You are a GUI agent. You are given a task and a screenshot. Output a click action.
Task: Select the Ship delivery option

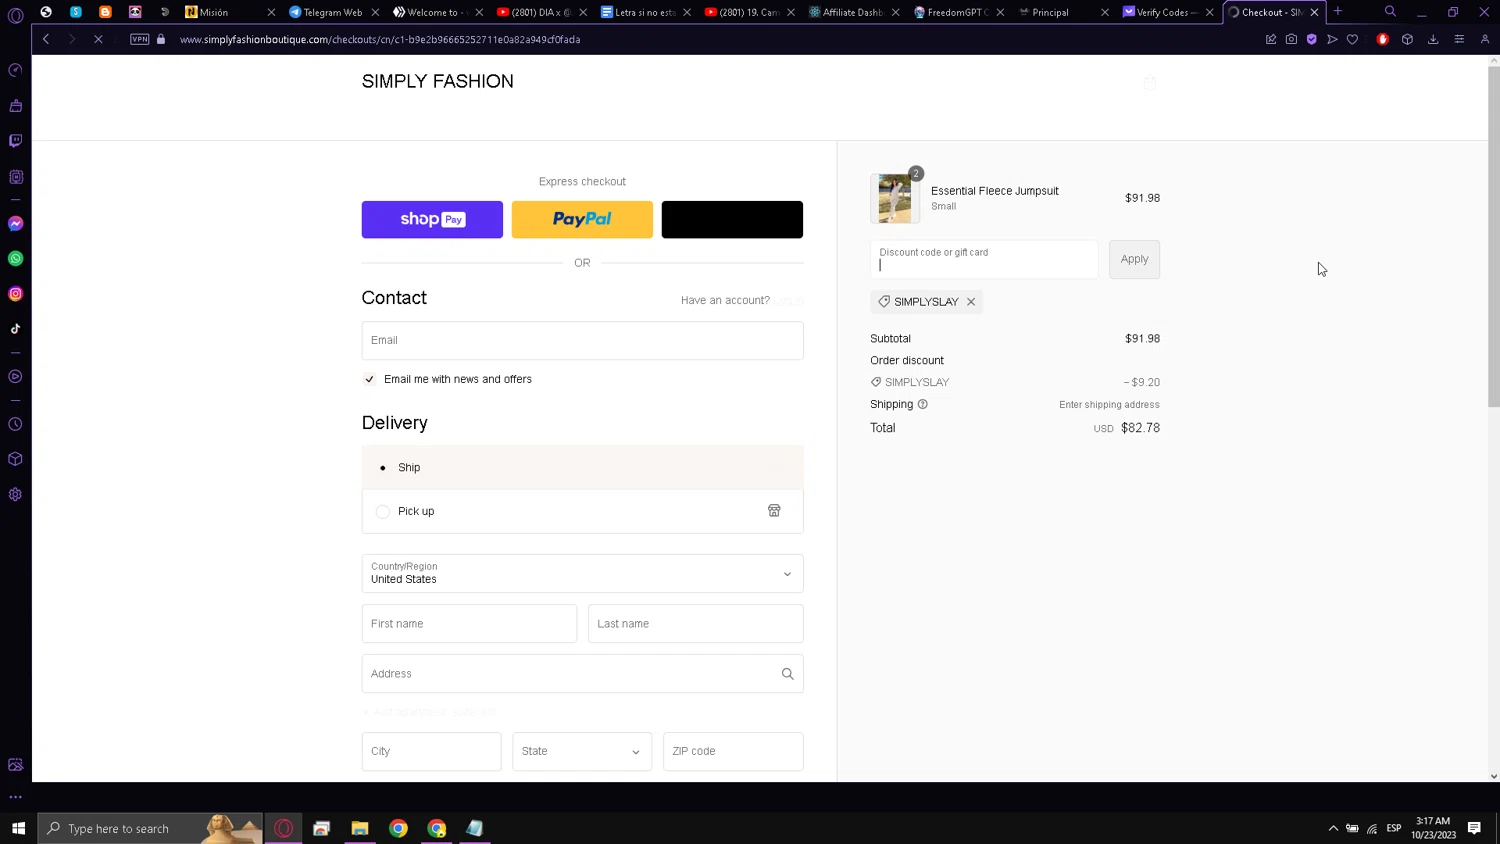click(x=582, y=467)
